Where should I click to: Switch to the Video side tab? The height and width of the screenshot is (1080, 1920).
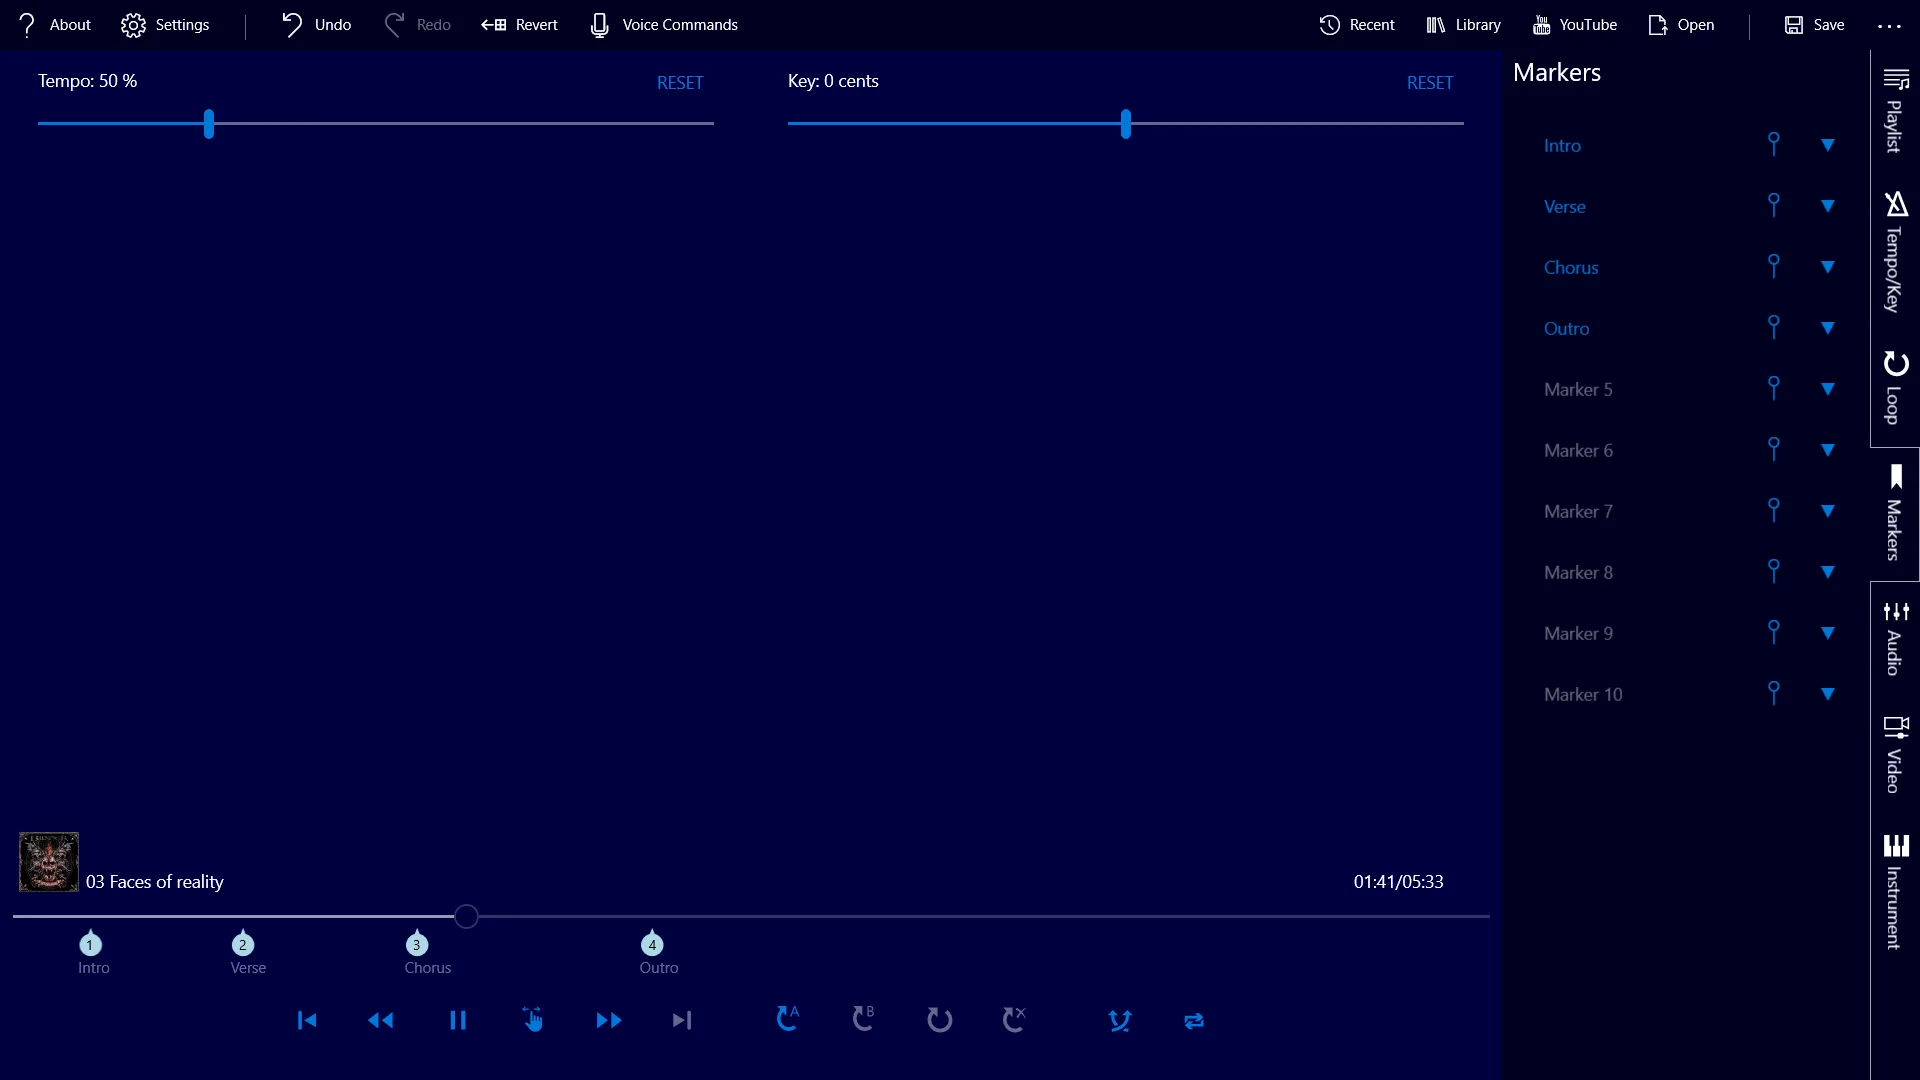pyautogui.click(x=1895, y=755)
